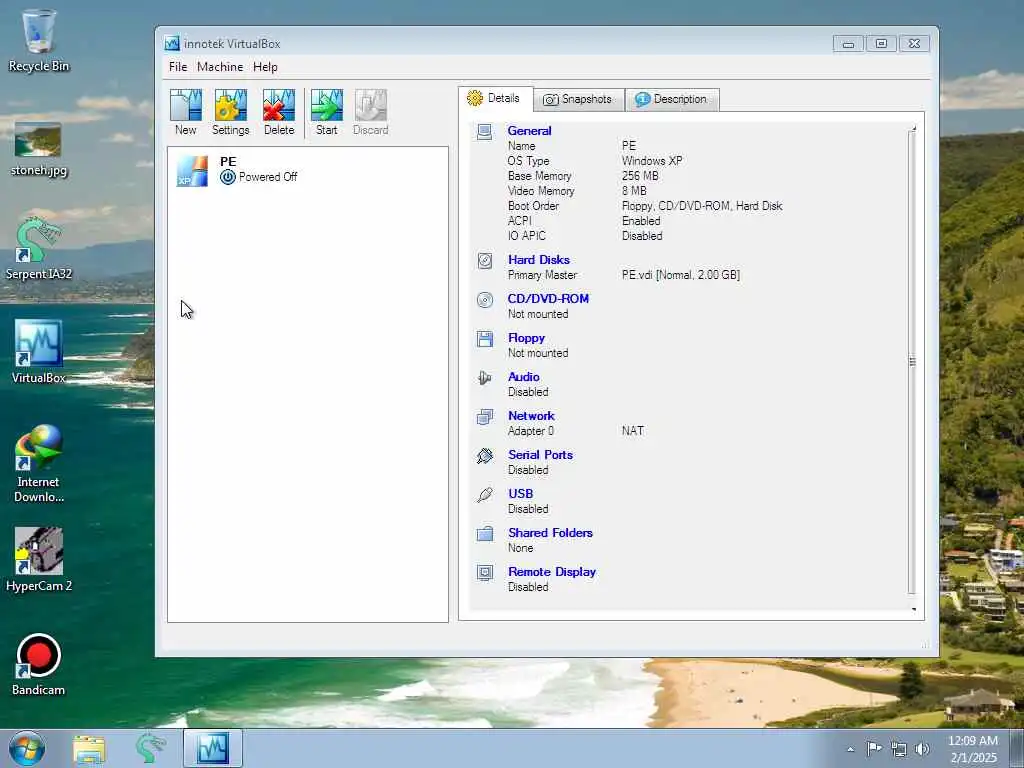The width and height of the screenshot is (1024, 768).
Task: Click the Action Center flag tray icon
Action: (x=874, y=748)
